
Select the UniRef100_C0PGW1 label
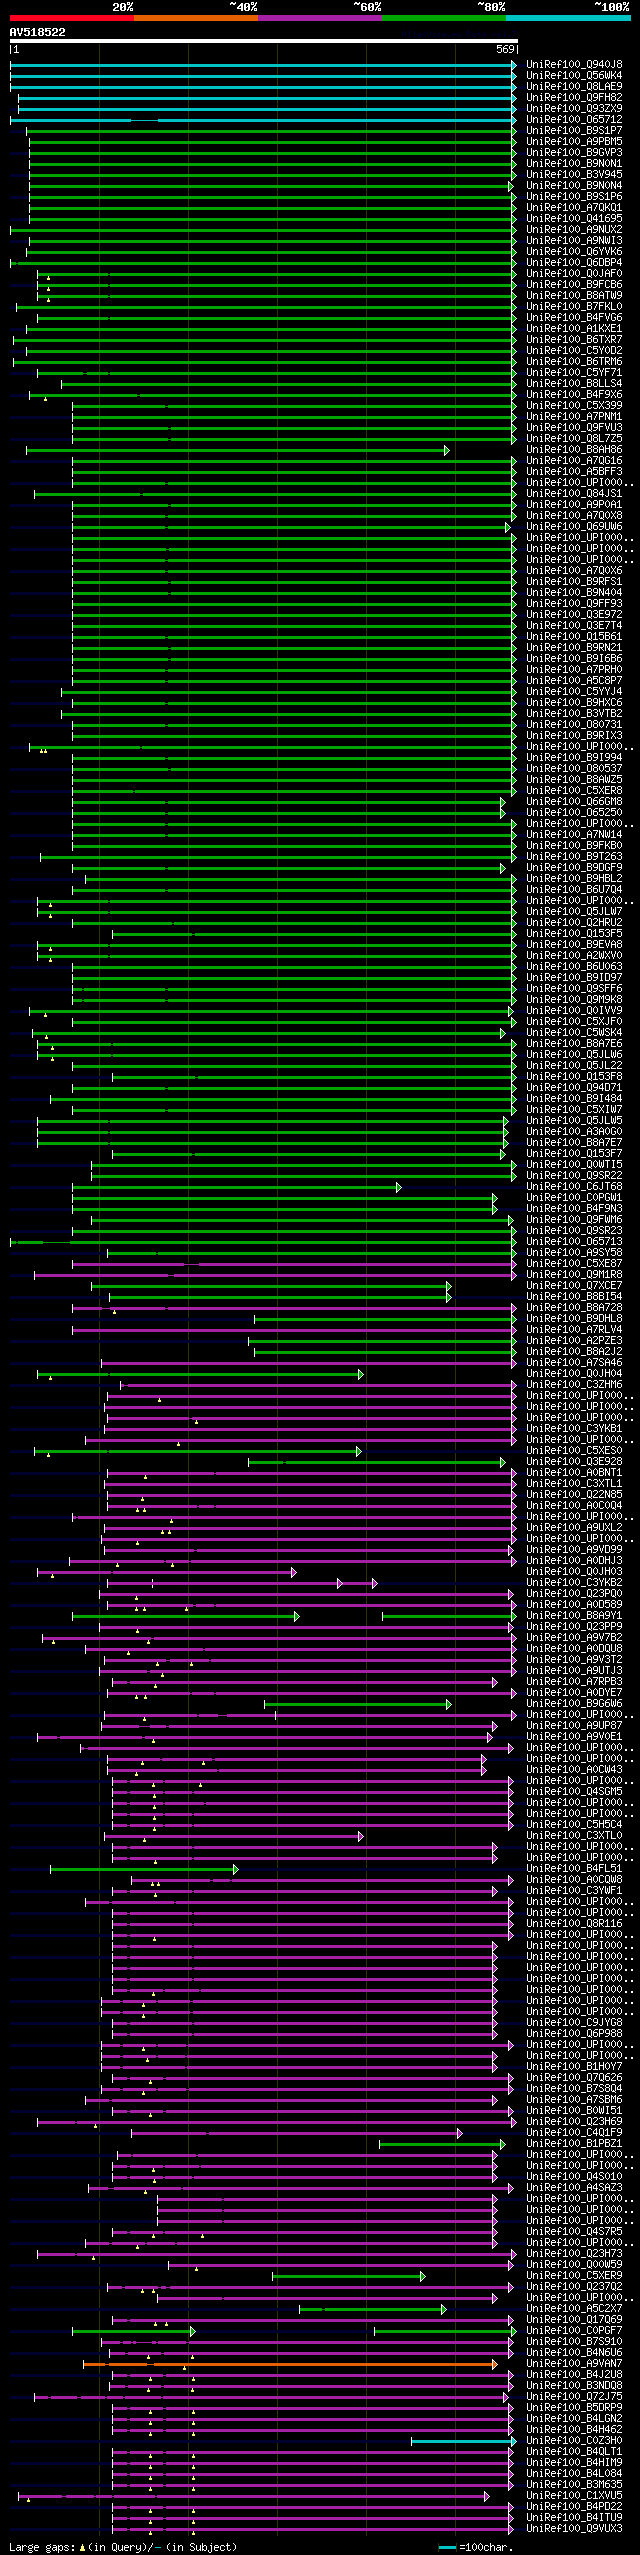pyautogui.click(x=574, y=1198)
